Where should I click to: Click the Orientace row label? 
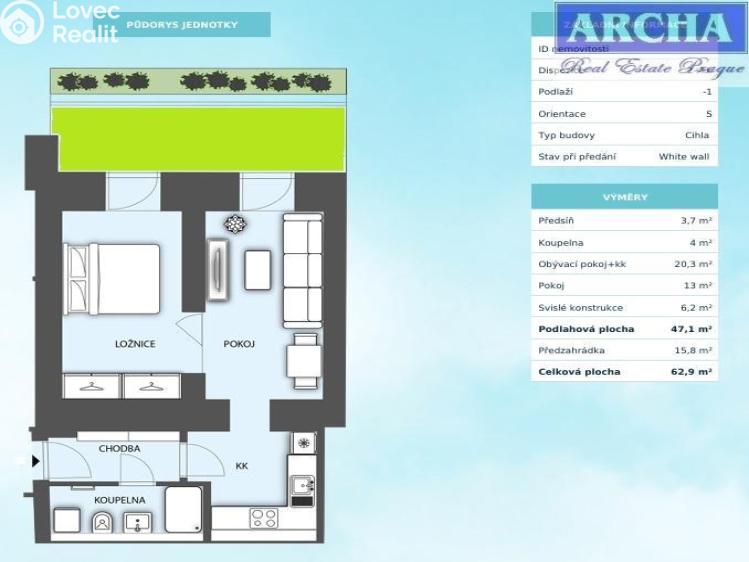pos(562,114)
